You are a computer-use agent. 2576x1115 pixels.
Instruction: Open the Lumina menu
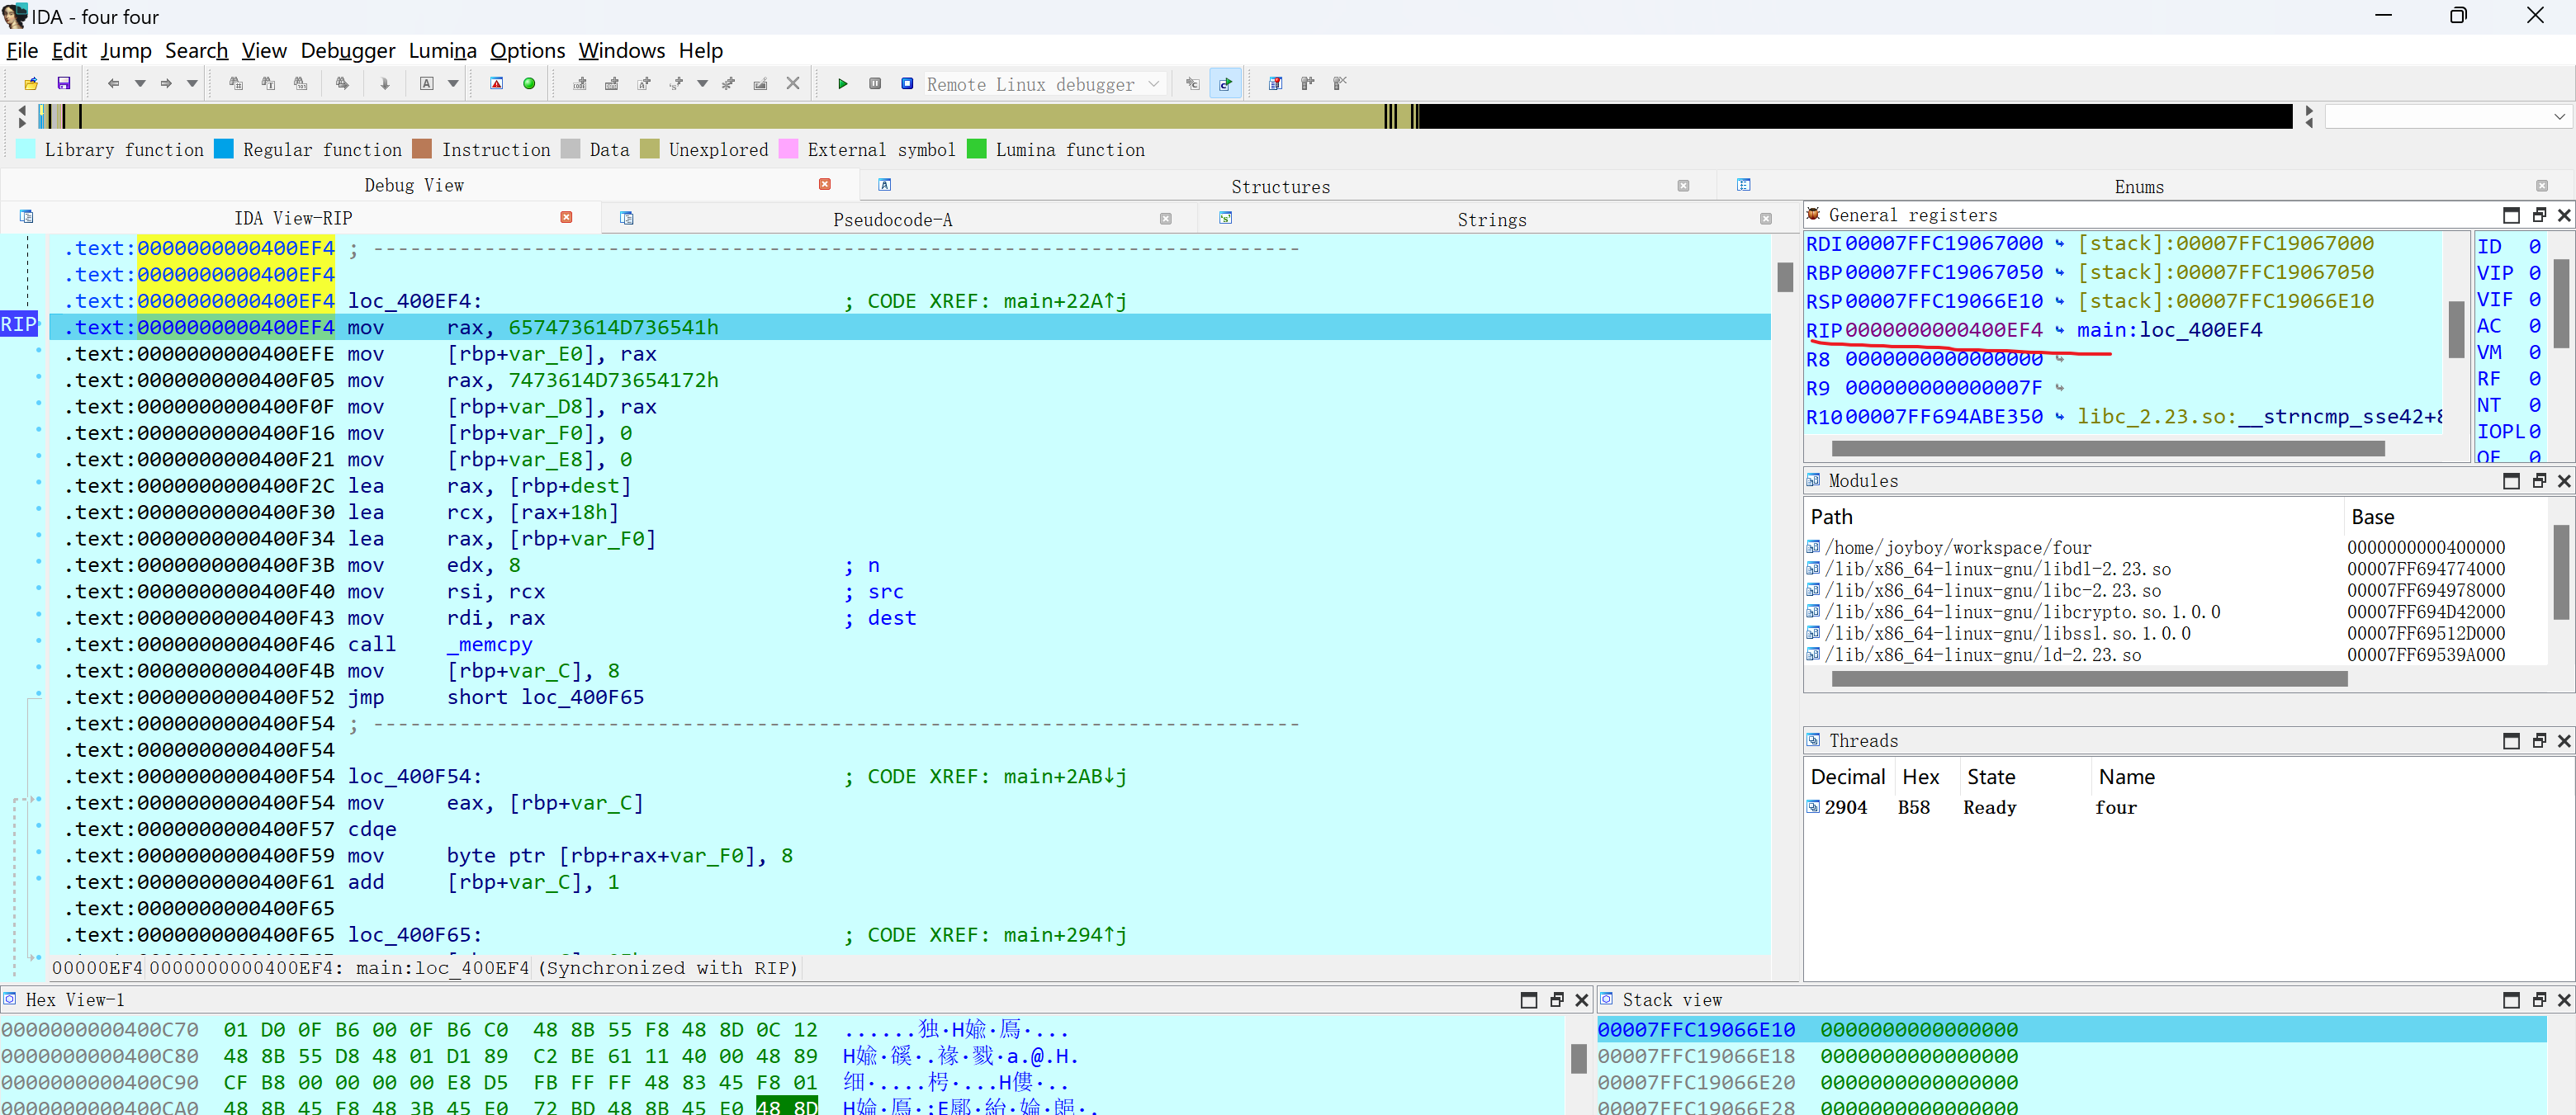tap(442, 51)
